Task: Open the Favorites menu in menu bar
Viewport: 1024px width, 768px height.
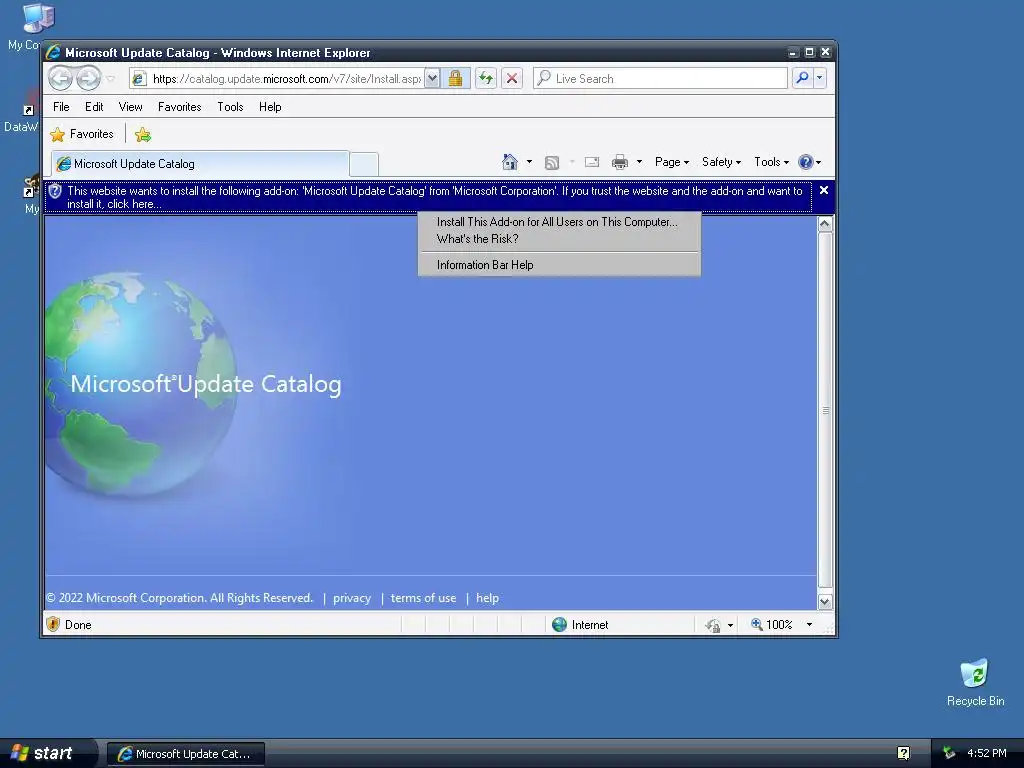Action: tap(180, 107)
